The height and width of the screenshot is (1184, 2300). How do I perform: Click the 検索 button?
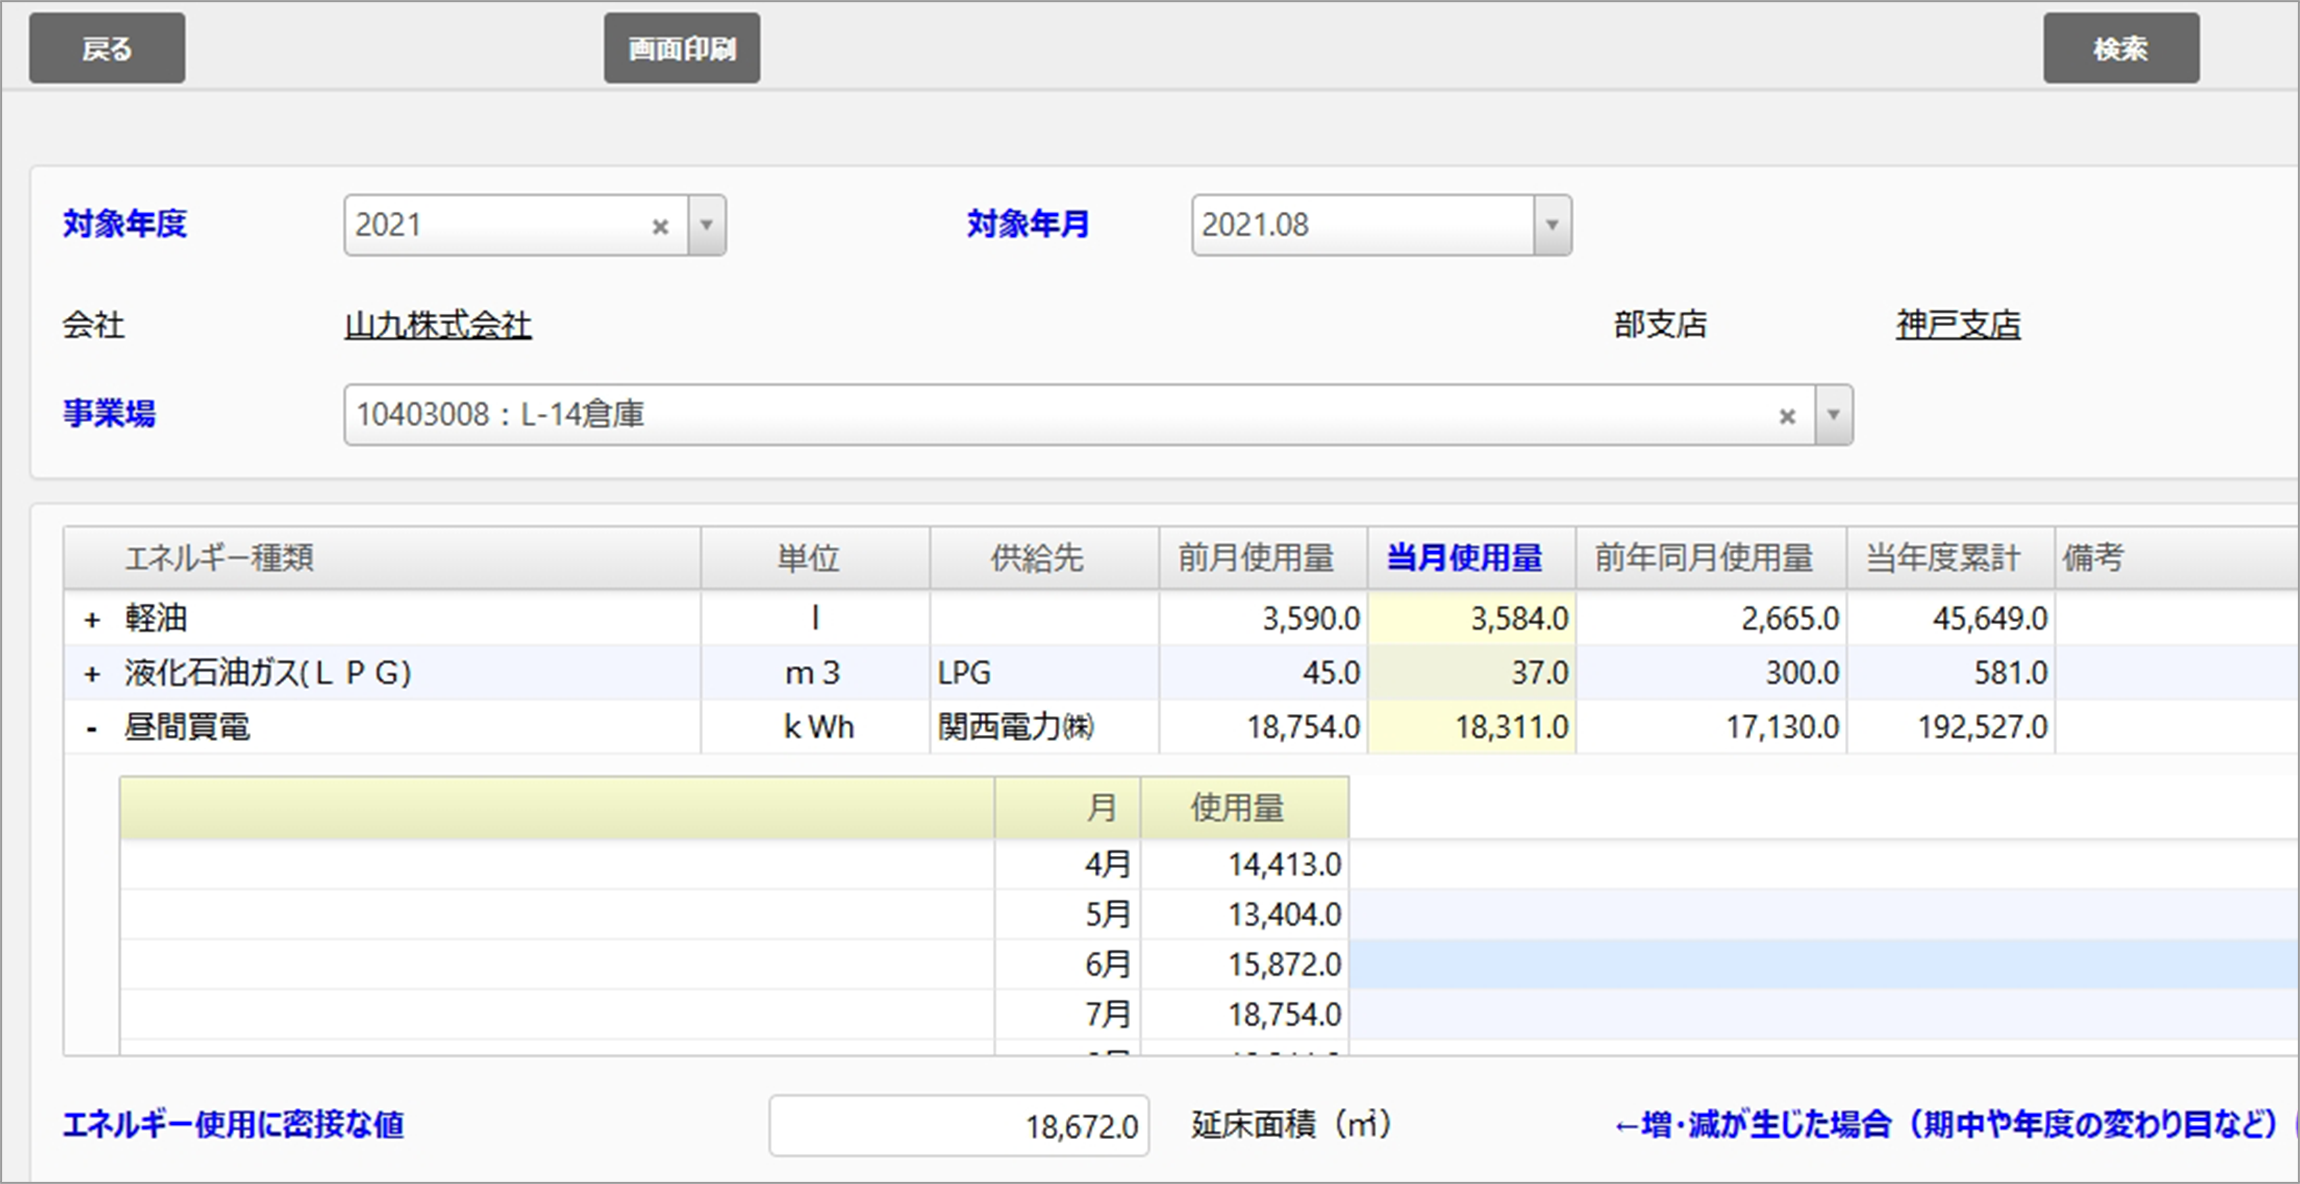tap(2120, 48)
